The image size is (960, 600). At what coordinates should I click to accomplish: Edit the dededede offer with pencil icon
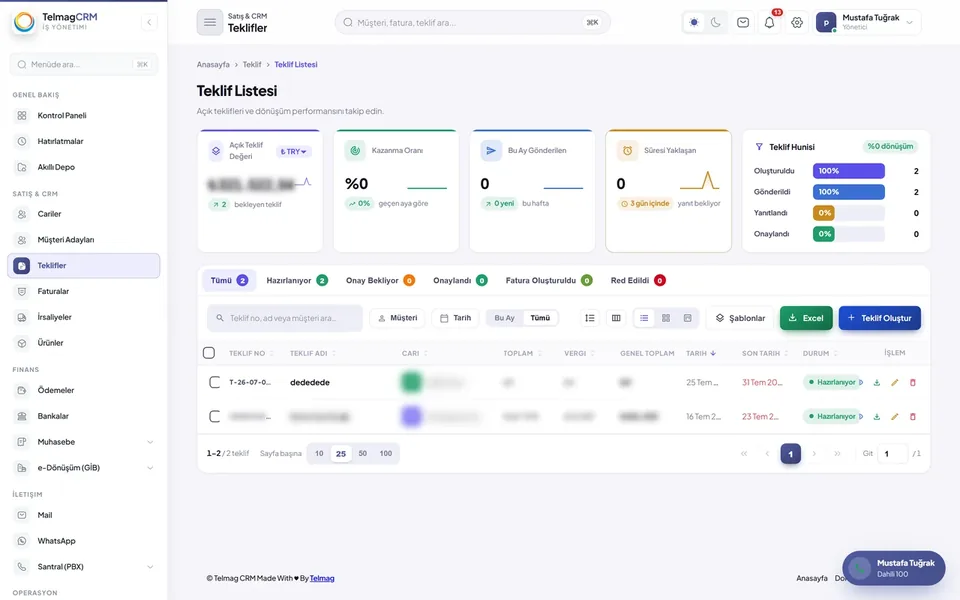coord(894,383)
